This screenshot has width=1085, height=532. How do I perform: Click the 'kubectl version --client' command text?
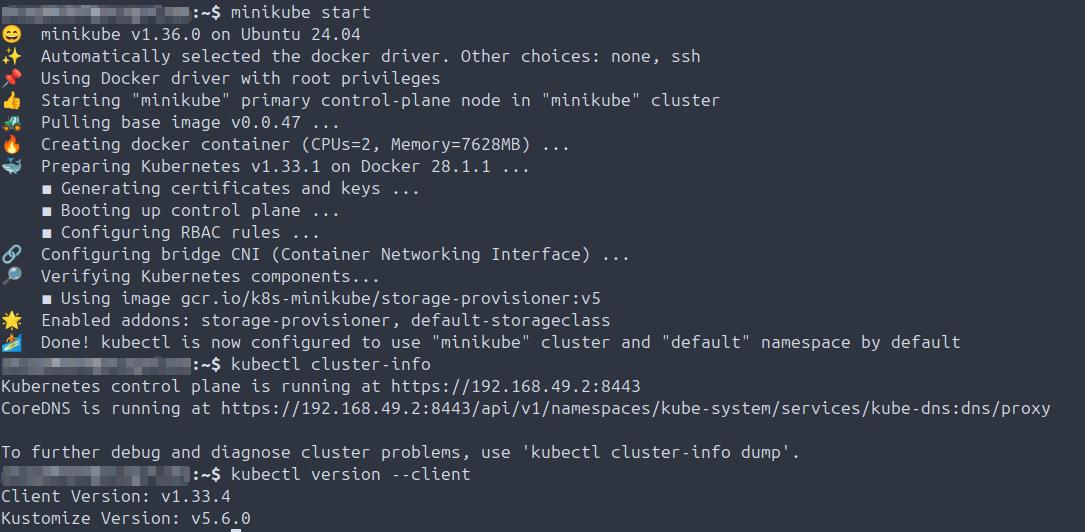point(350,474)
